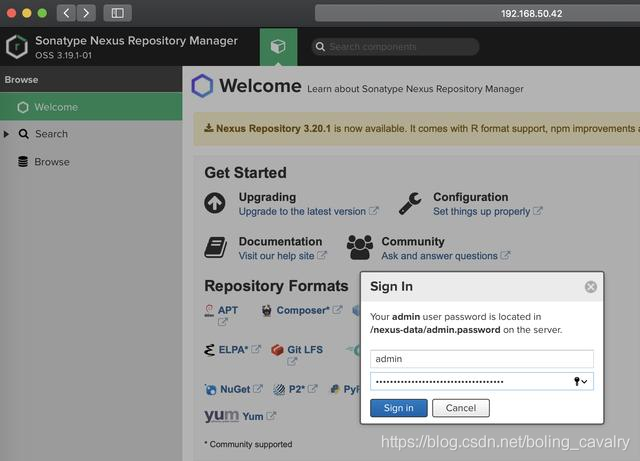
Task: Click the APT Debian logo icon
Action: click(x=209, y=311)
